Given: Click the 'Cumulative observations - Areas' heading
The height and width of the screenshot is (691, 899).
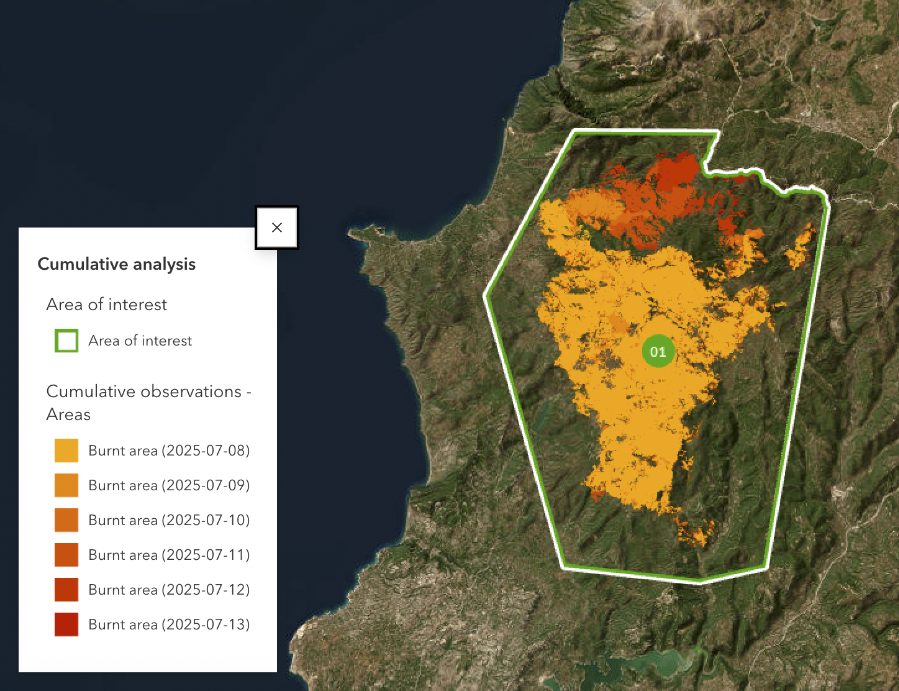Looking at the screenshot, I should (148, 402).
